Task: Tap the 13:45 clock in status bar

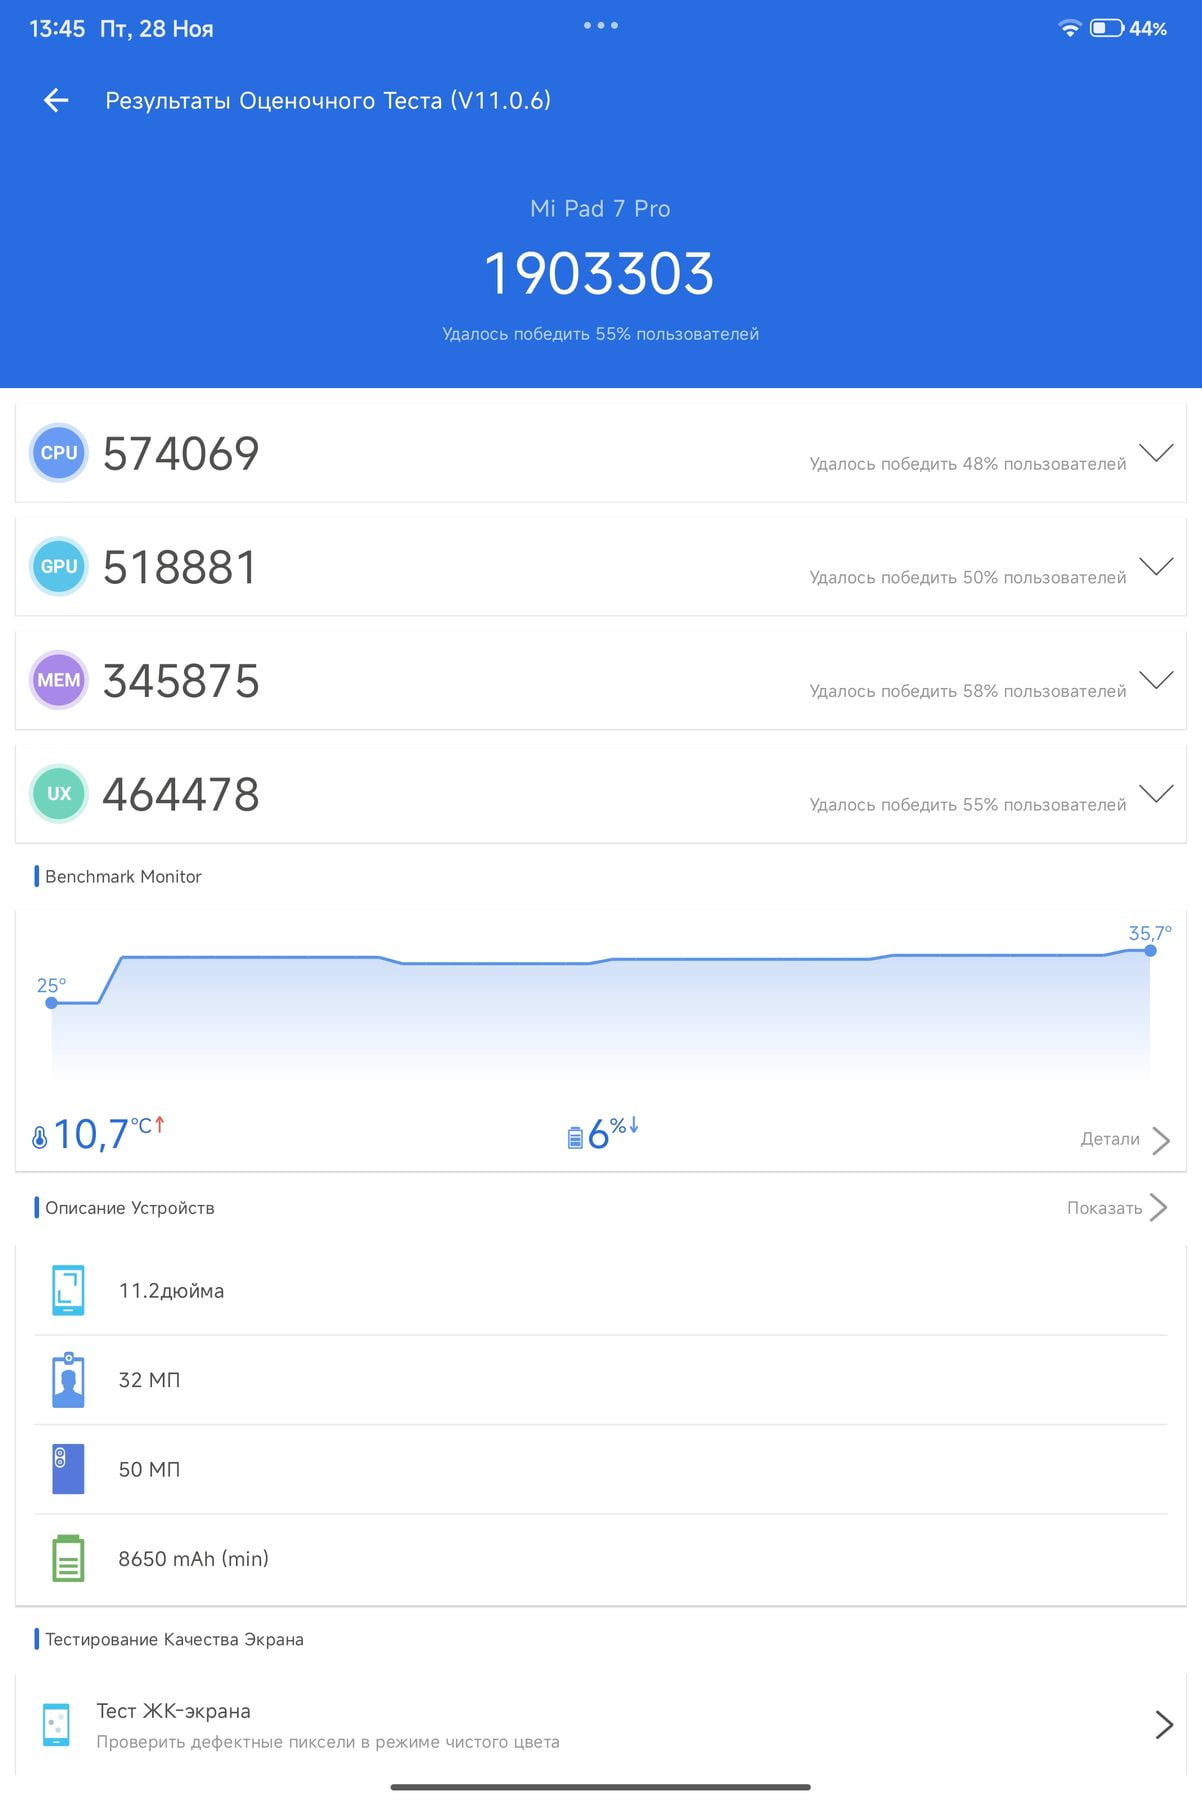Action: [57, 29]
